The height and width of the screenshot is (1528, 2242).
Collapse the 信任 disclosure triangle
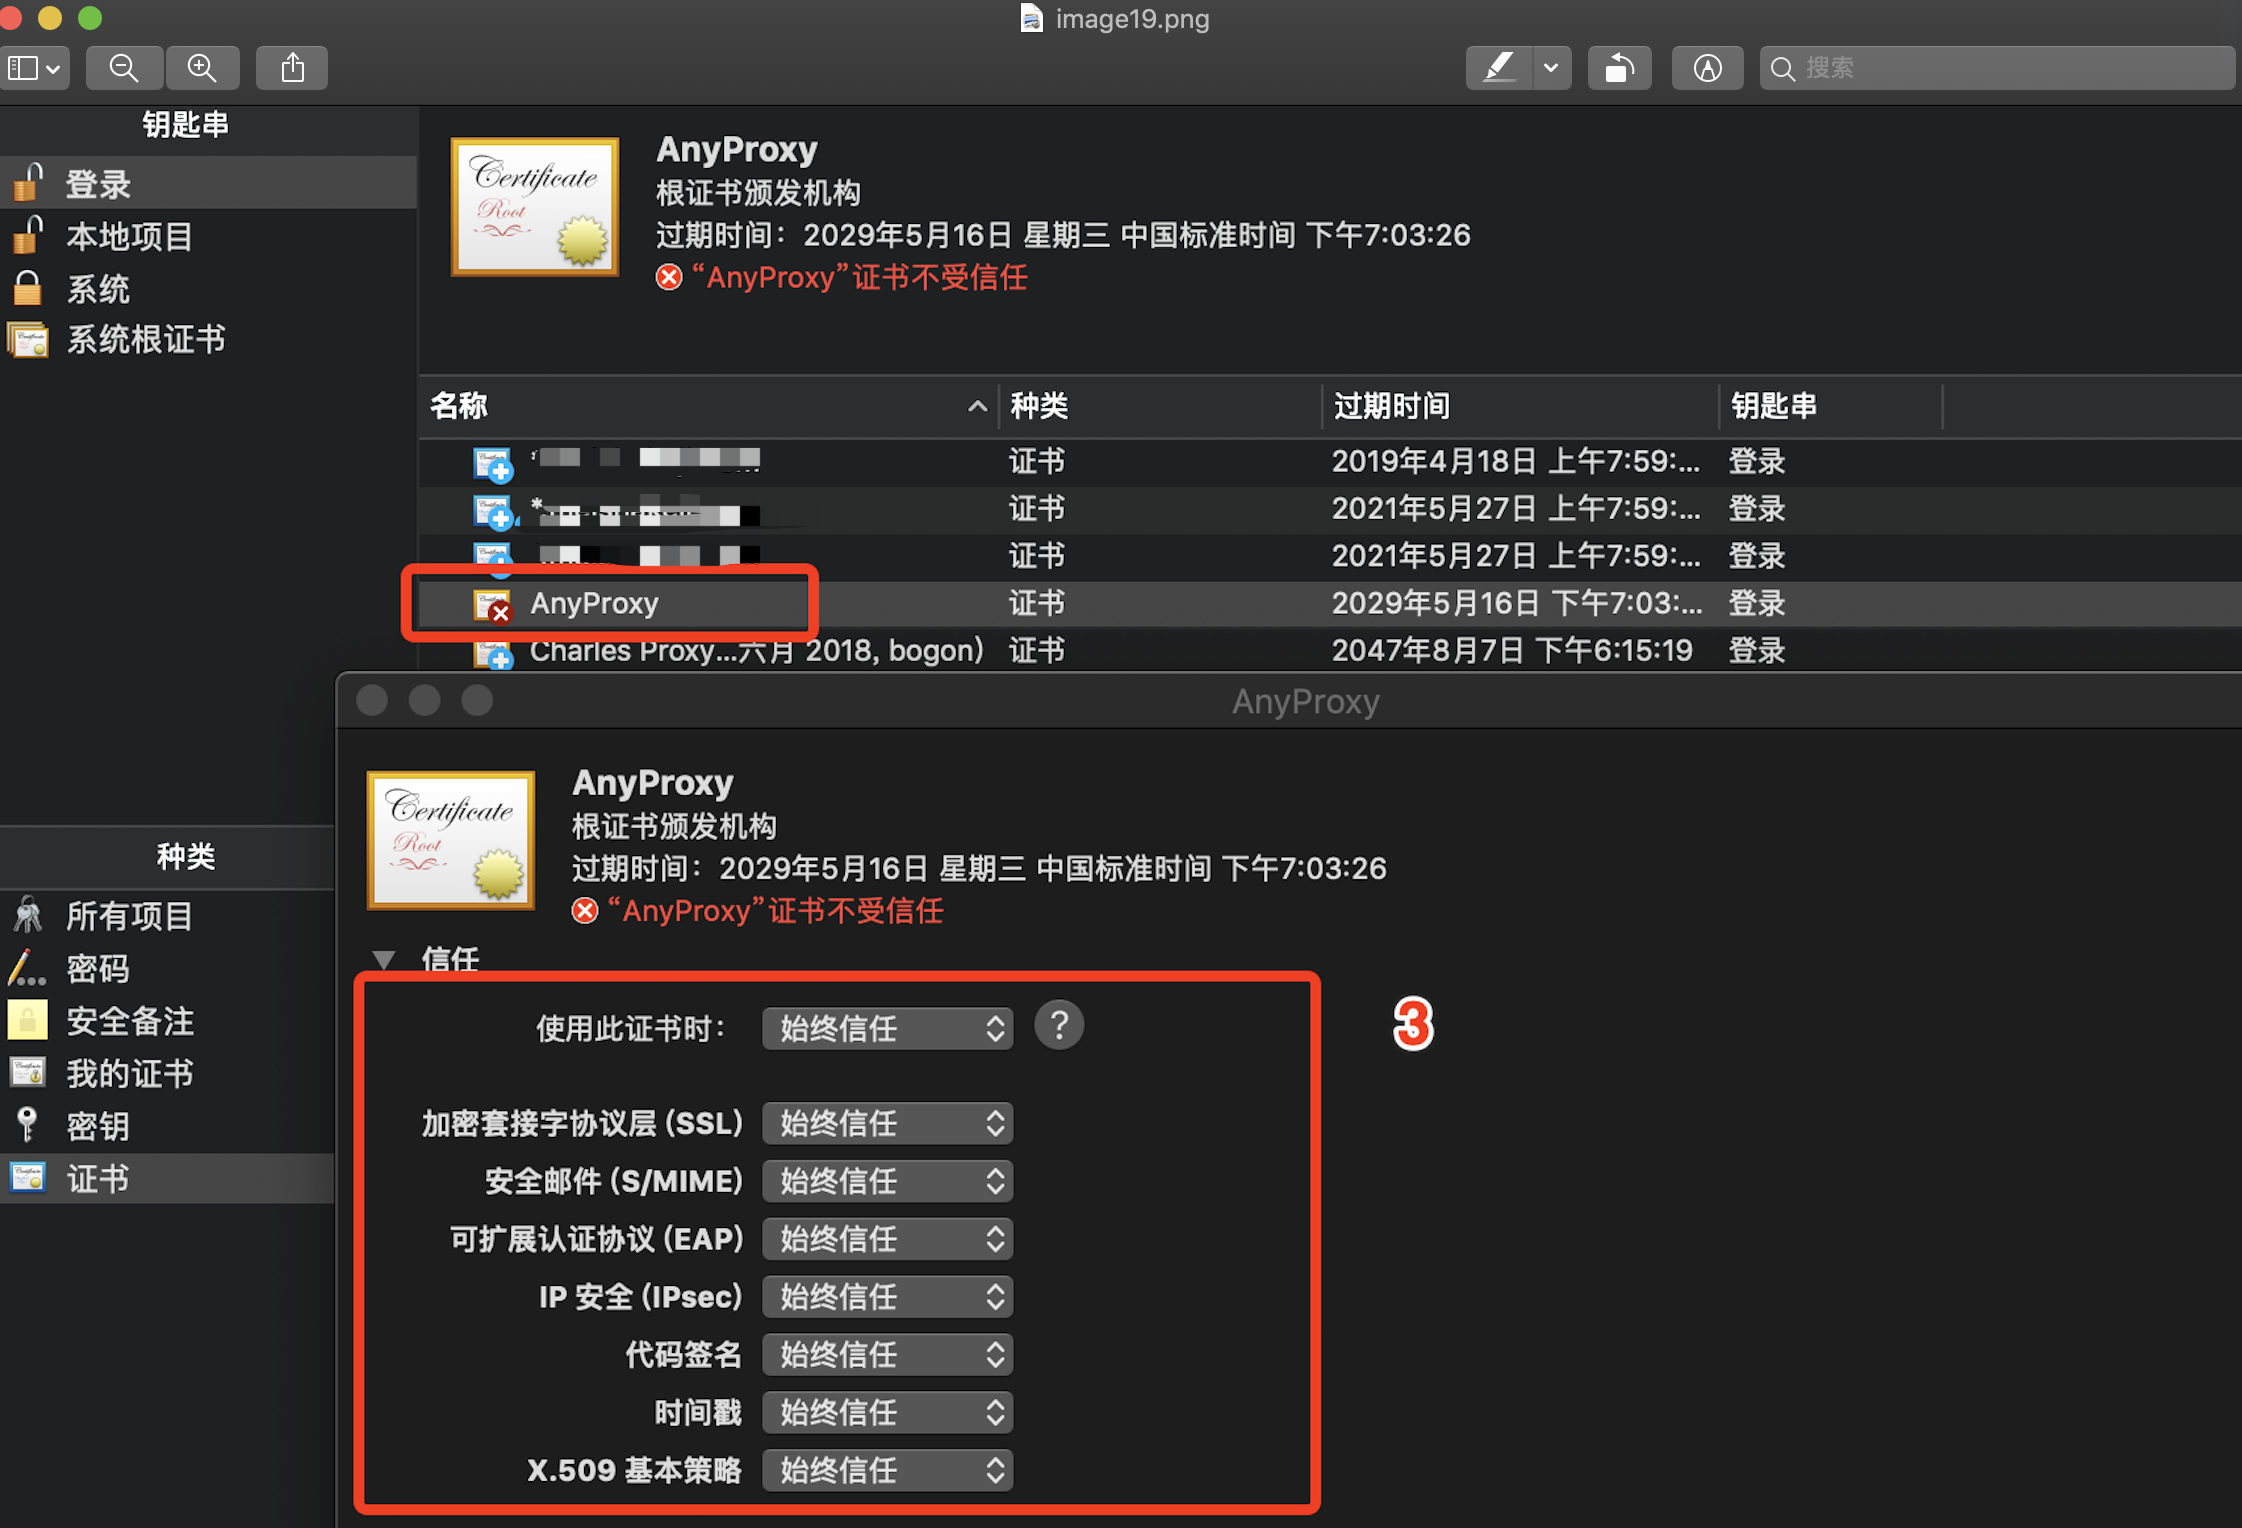coord(383,959)
